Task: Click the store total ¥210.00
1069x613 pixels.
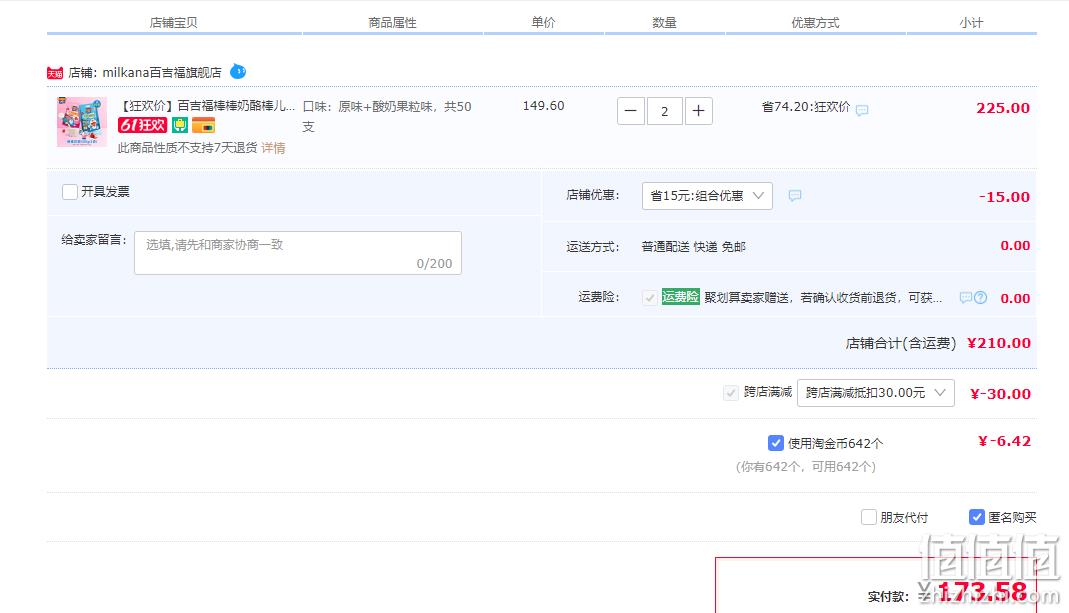Action: tap(999, 343)
